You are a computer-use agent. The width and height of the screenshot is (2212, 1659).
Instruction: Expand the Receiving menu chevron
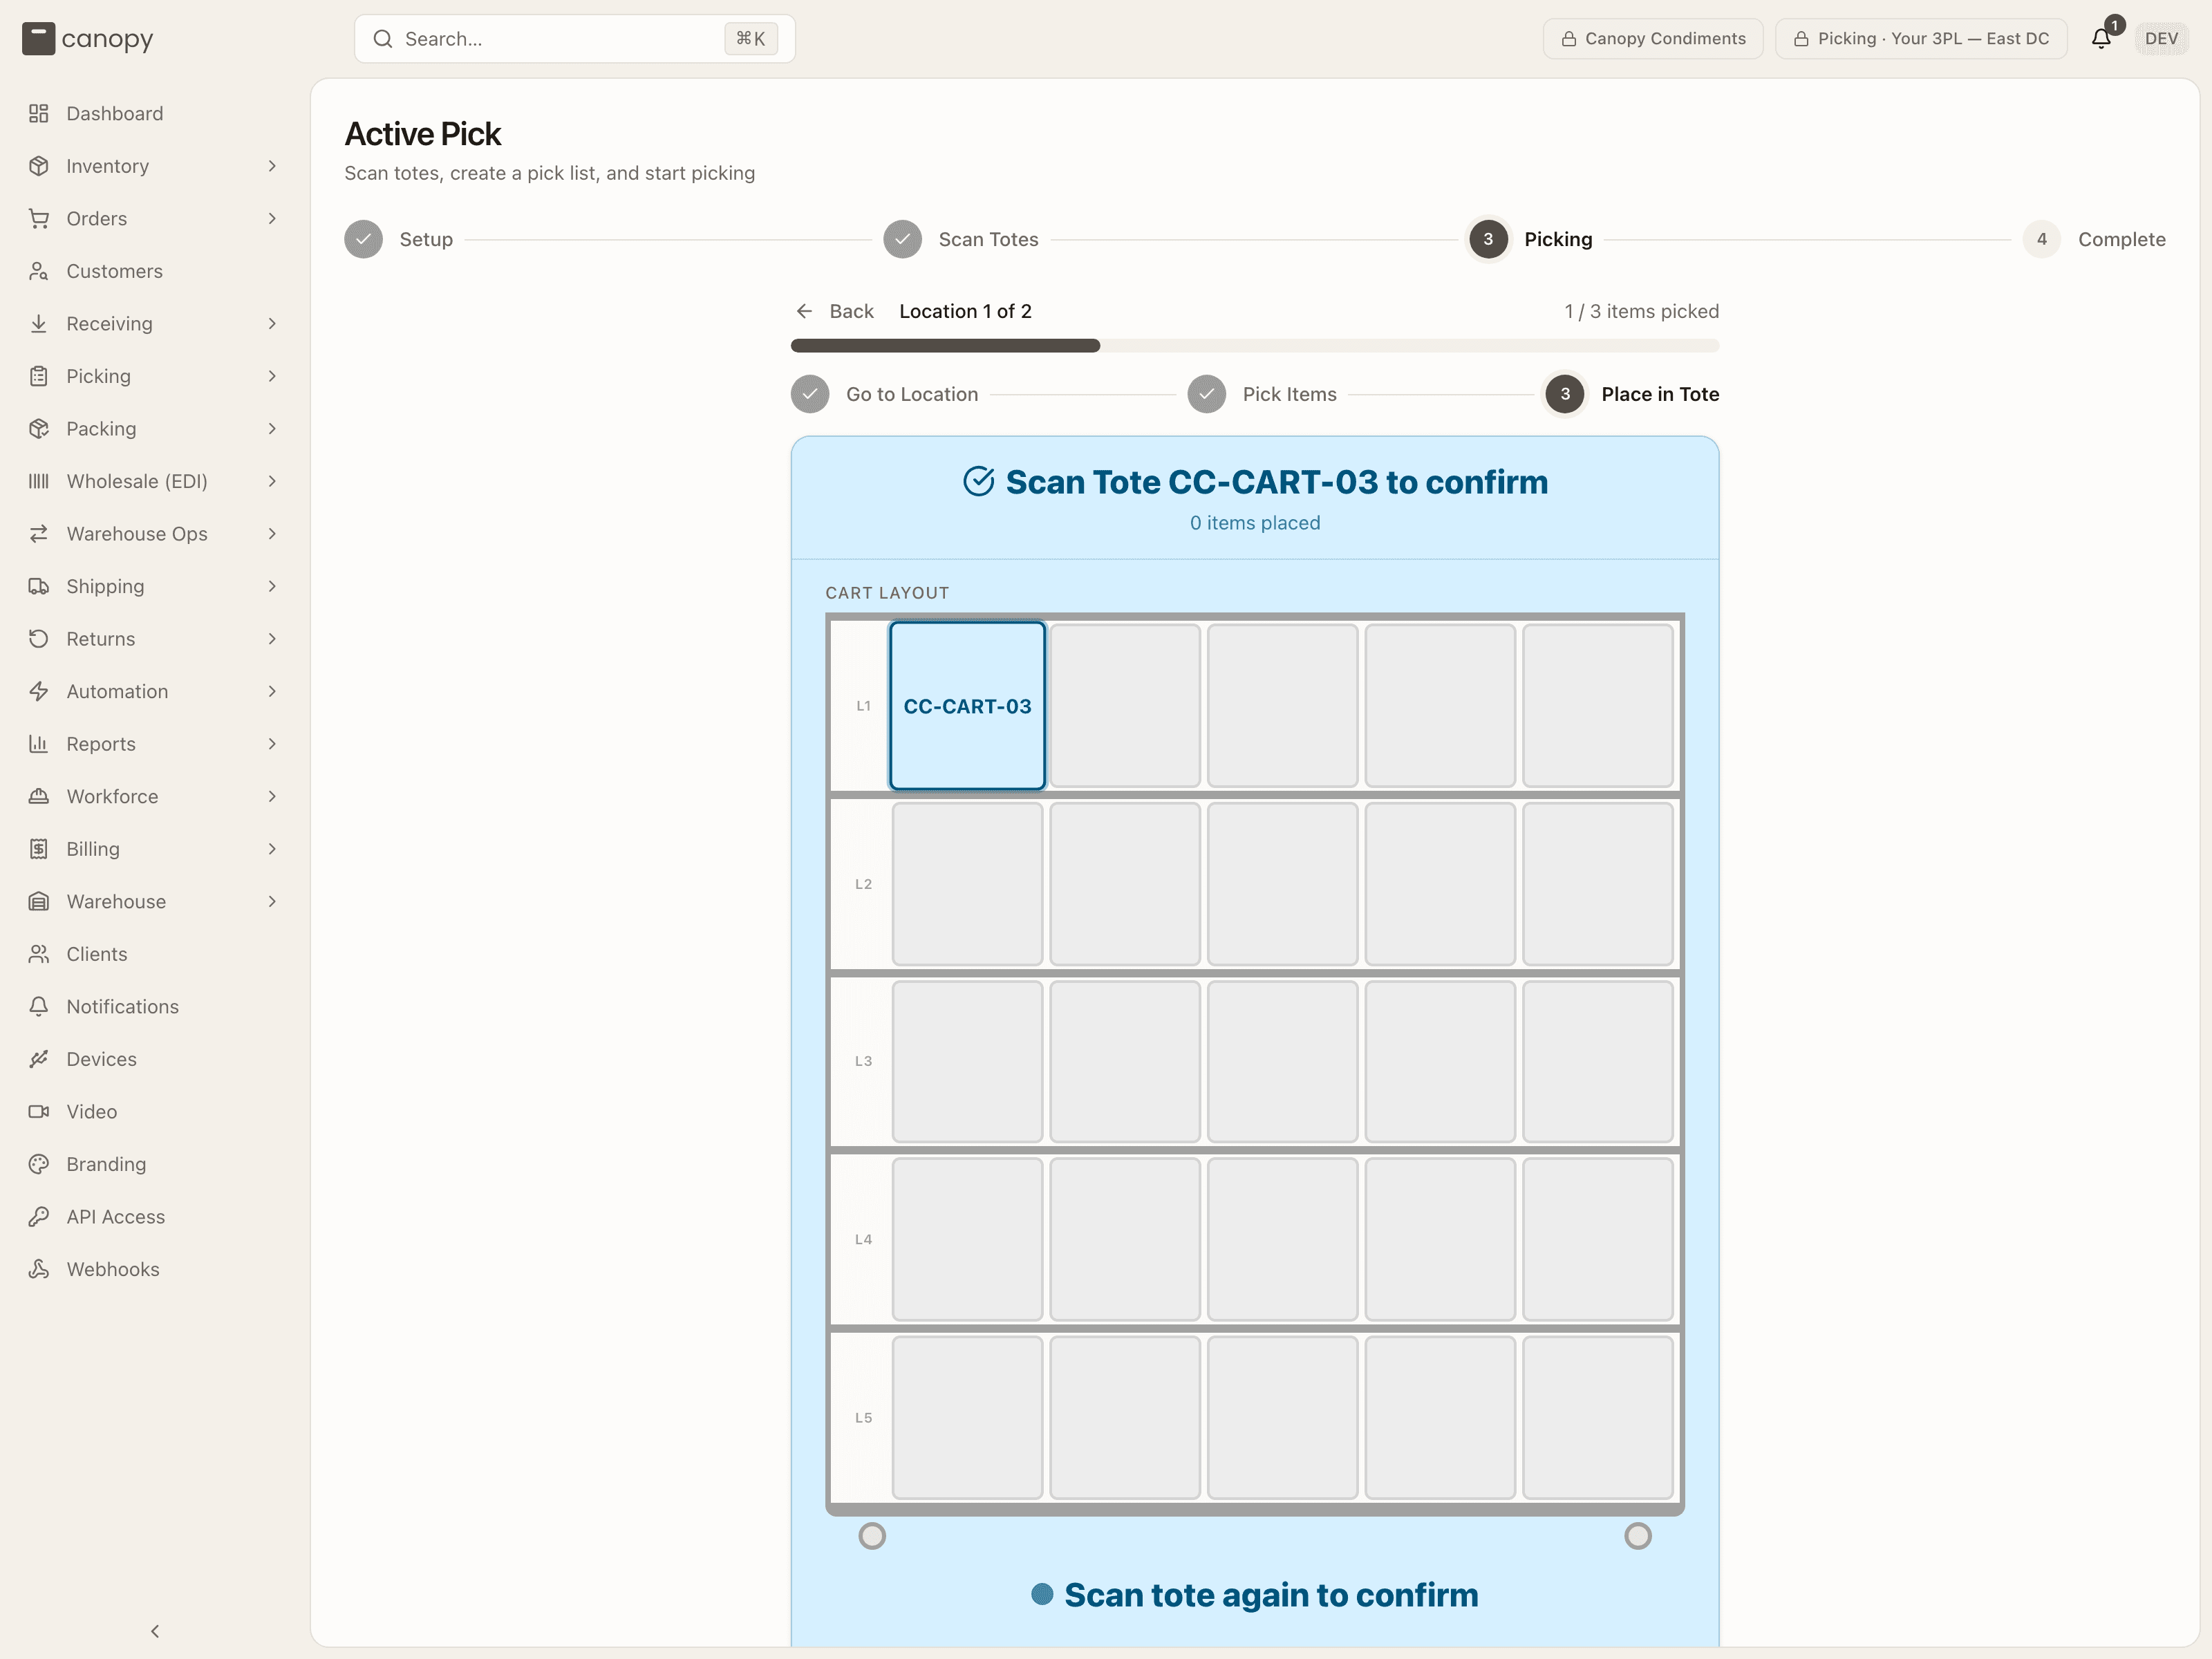point(272,324)
